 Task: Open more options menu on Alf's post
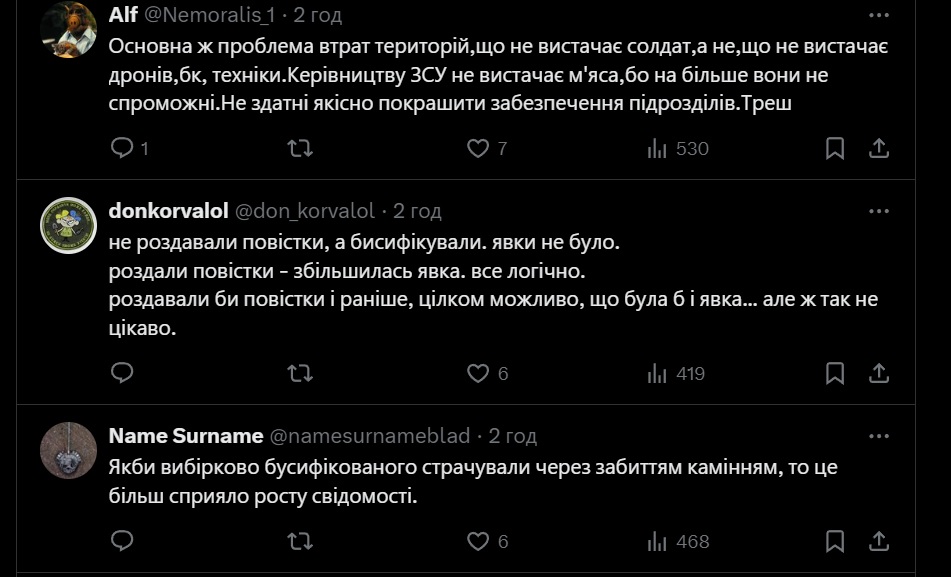point(879,16)
